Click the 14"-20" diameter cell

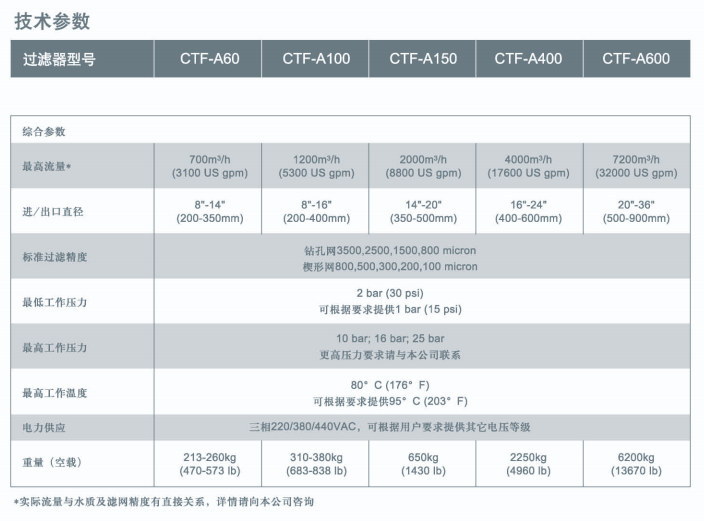423,211
